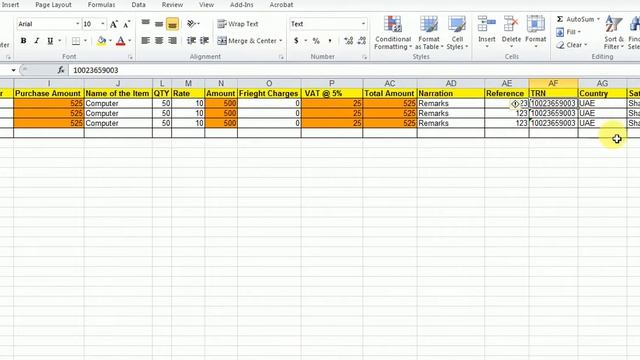Open the Acrobat tab
This screenshot has height=360, width=640.
coord(281,5)
